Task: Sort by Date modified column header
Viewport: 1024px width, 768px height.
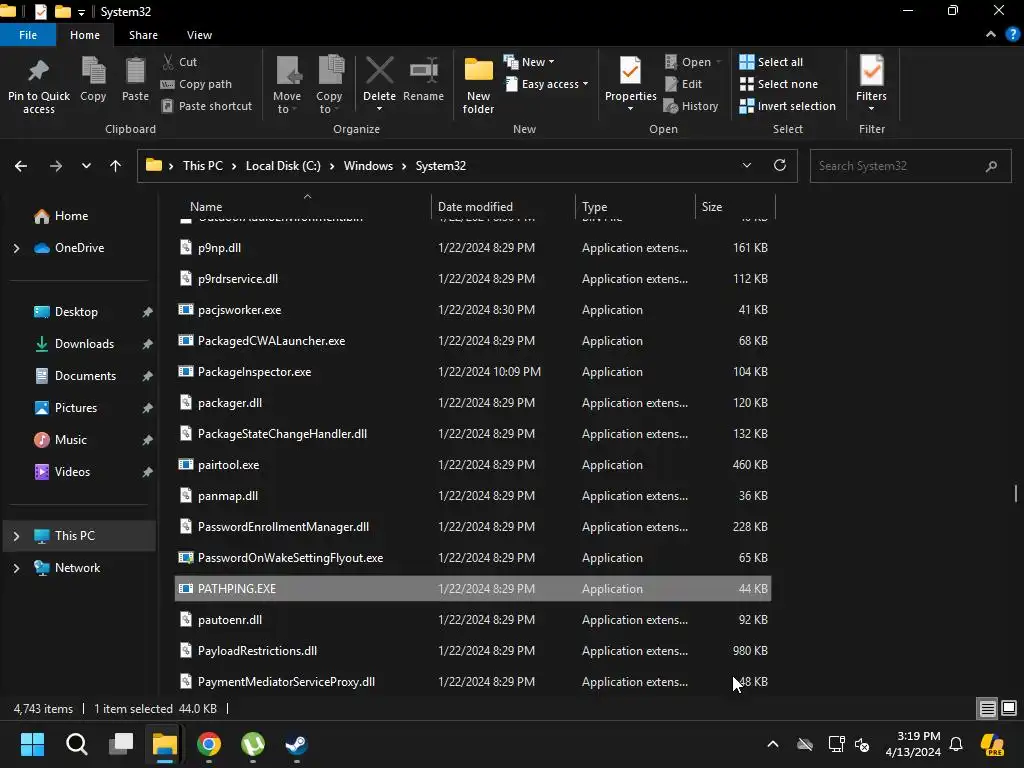Action: (503, 206)
